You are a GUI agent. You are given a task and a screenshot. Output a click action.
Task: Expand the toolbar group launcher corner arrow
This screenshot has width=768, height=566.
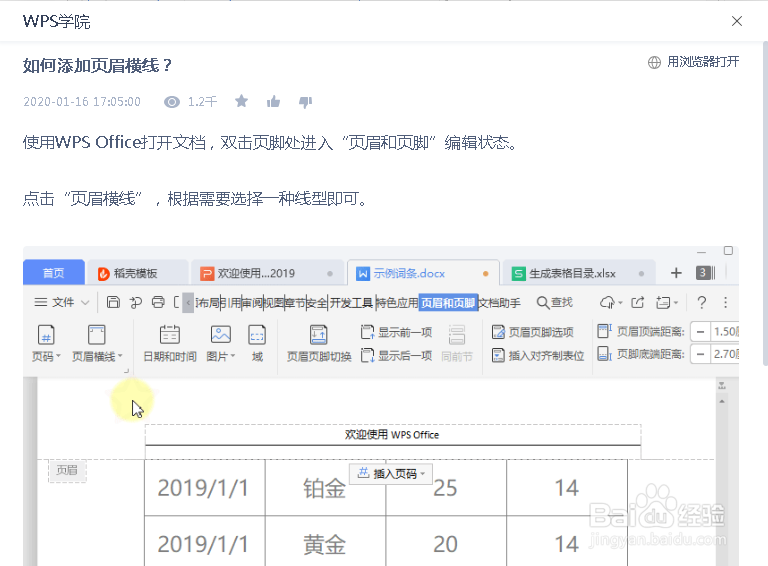(126, 371)
